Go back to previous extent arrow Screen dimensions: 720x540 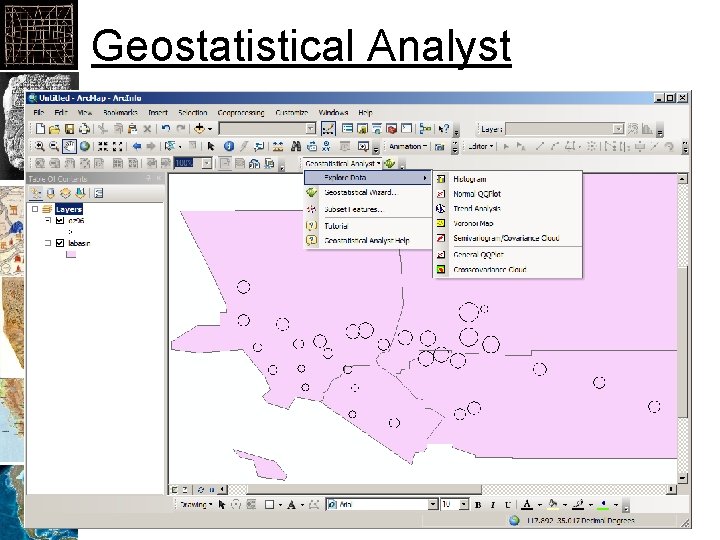[x=136, y=146]
